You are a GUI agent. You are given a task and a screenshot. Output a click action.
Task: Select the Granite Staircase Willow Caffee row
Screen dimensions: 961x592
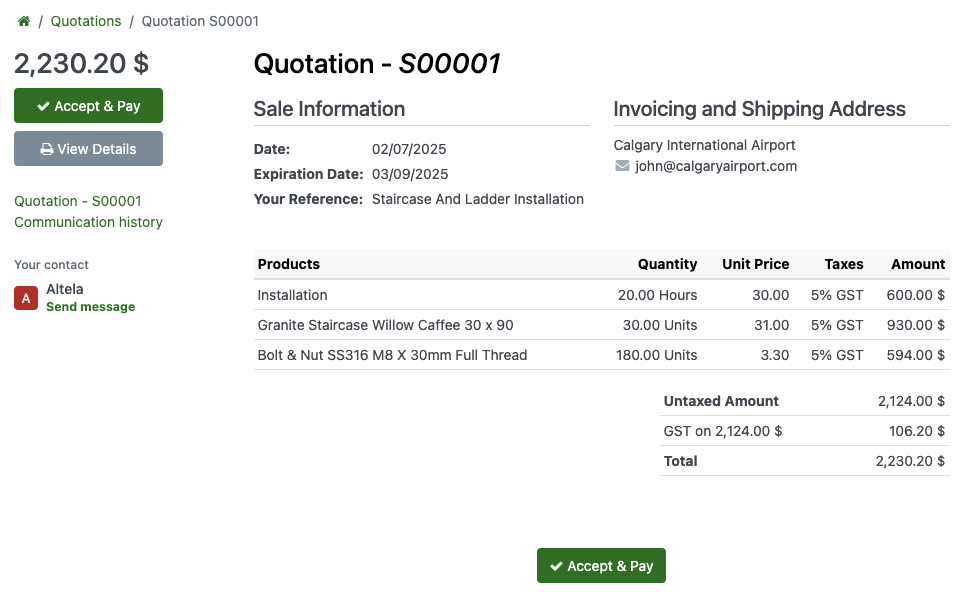pyautogui.click(x=385, y=325)
